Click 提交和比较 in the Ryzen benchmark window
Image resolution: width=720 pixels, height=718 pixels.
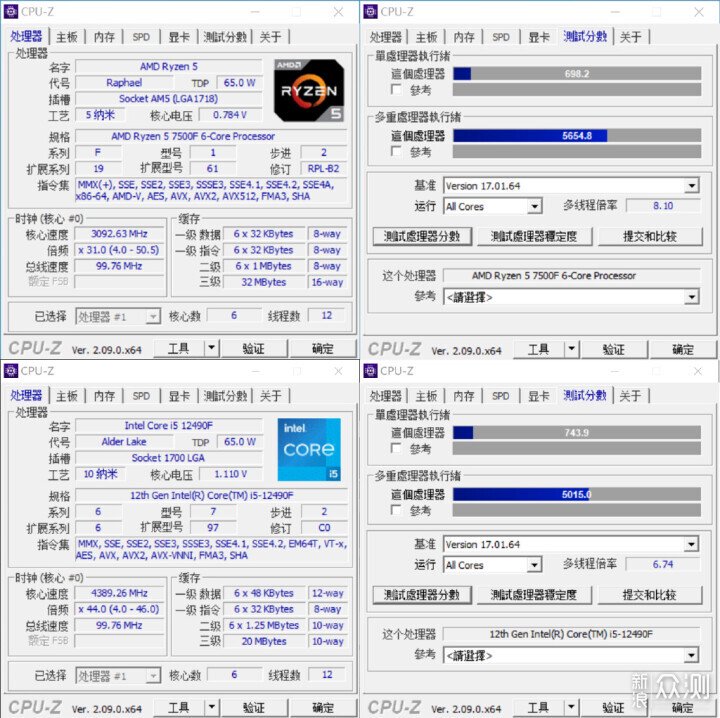[x=649, y=236]
